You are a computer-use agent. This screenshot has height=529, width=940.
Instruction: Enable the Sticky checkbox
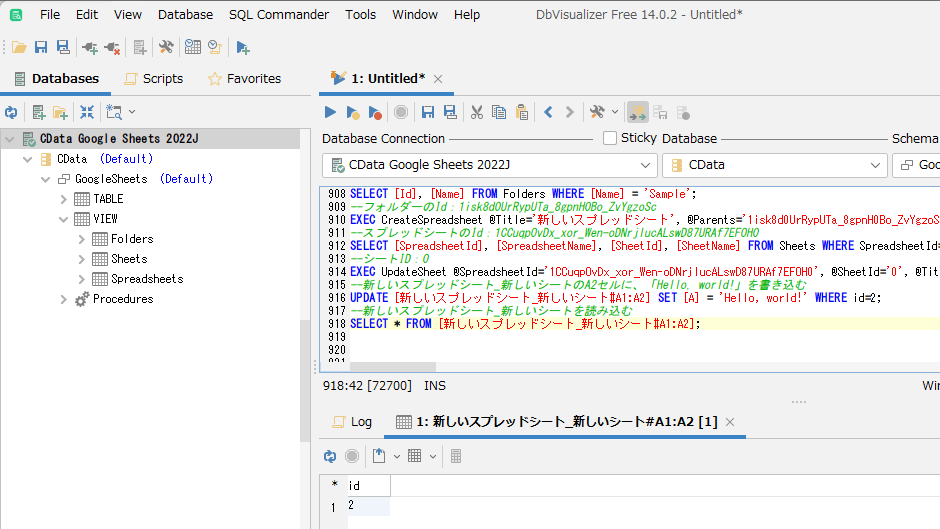click(x=610, y=138)
